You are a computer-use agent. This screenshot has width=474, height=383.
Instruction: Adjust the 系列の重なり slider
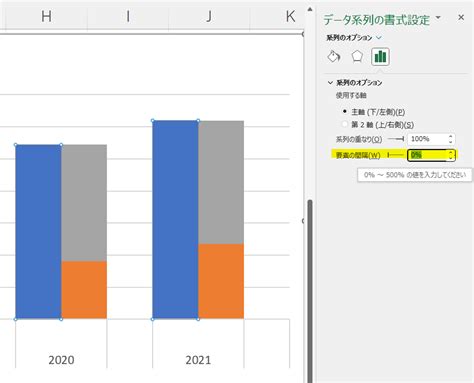tap(396, 139)
